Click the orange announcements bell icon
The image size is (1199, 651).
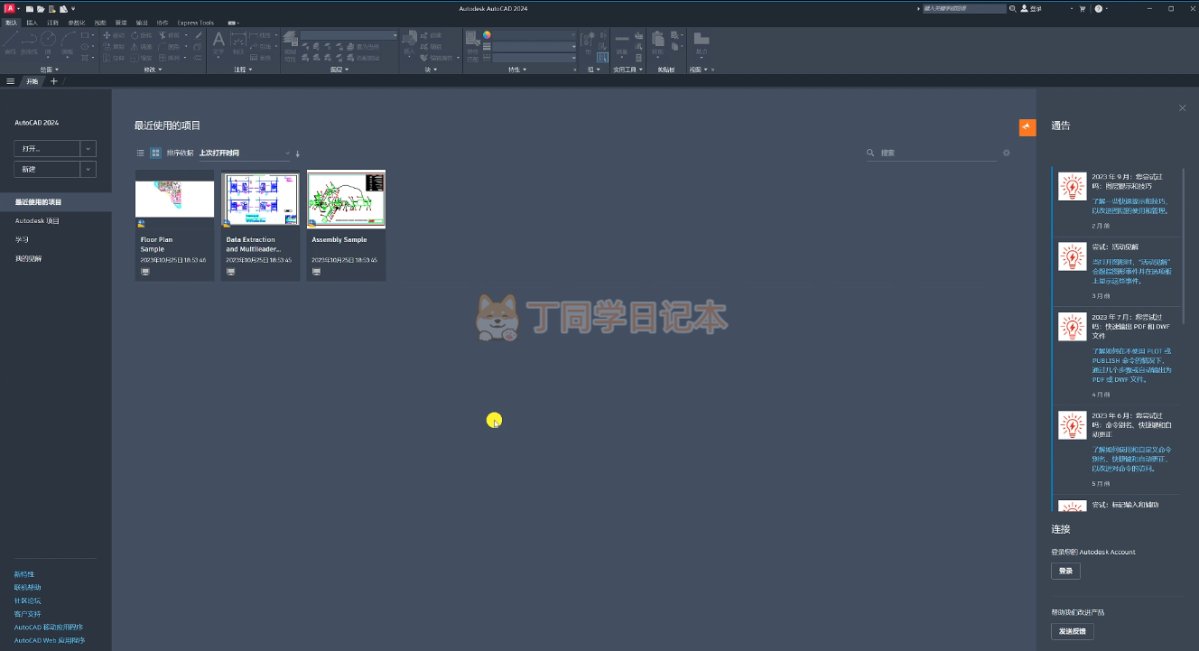1027,127
